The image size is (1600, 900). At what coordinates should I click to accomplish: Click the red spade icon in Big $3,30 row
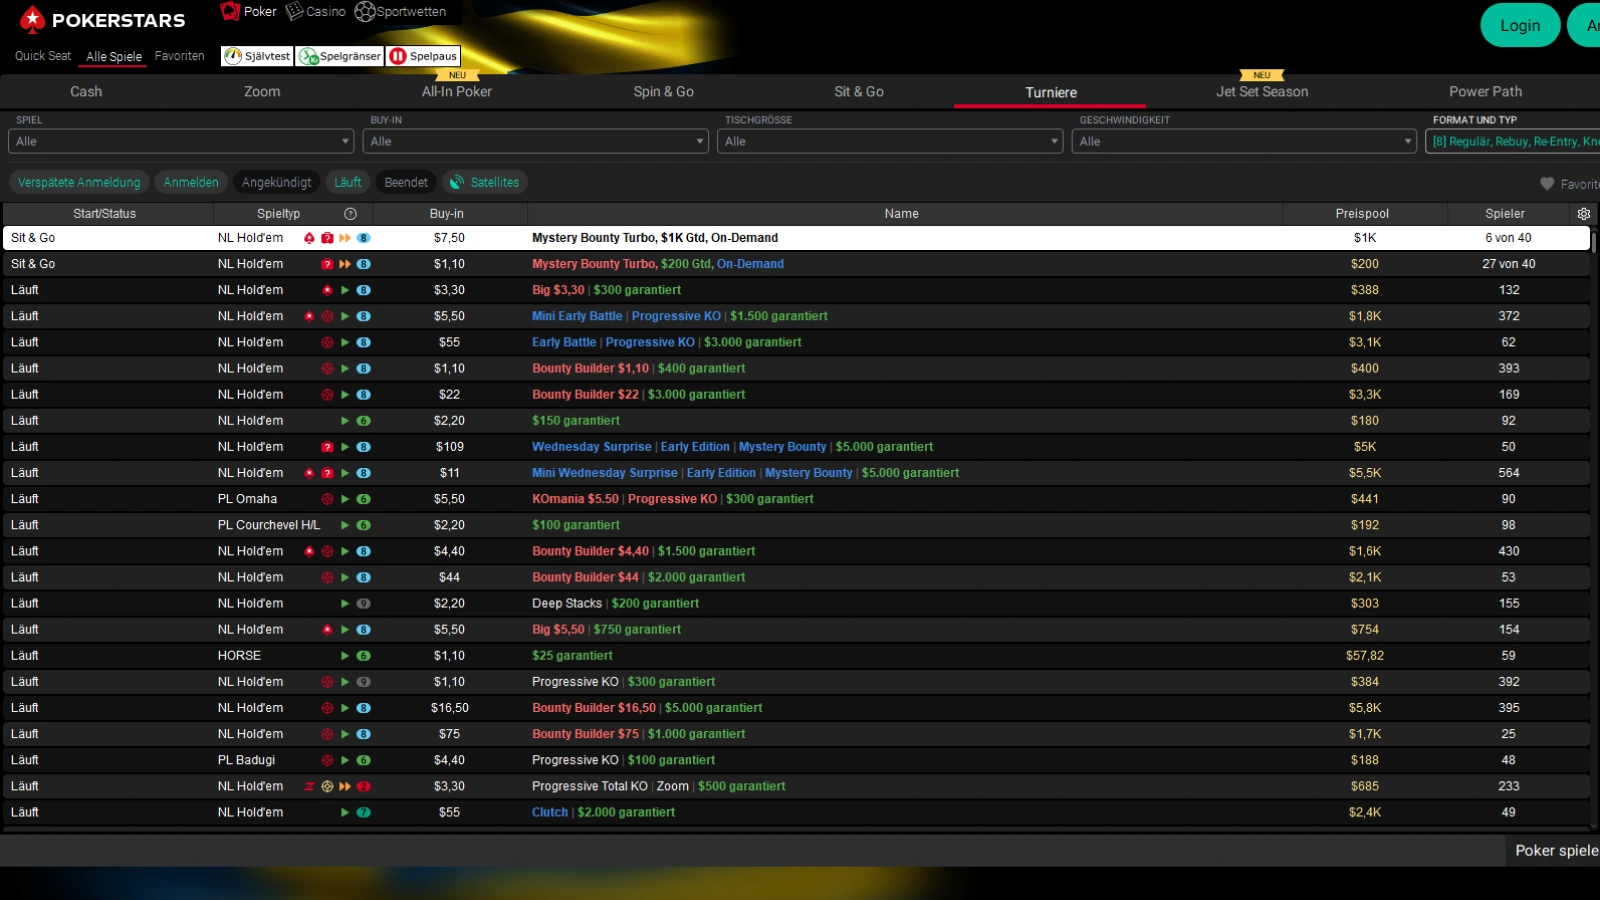[327, 290]
